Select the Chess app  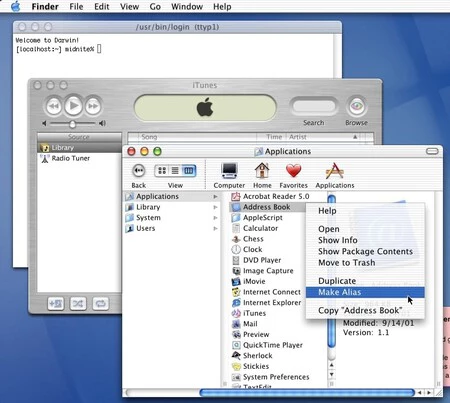[x=248, y=239]
